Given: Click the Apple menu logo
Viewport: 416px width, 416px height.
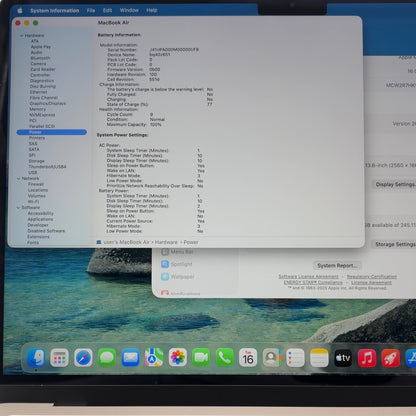Looking at the screenshot, I should pyautogui.click(x=20, y=11).
